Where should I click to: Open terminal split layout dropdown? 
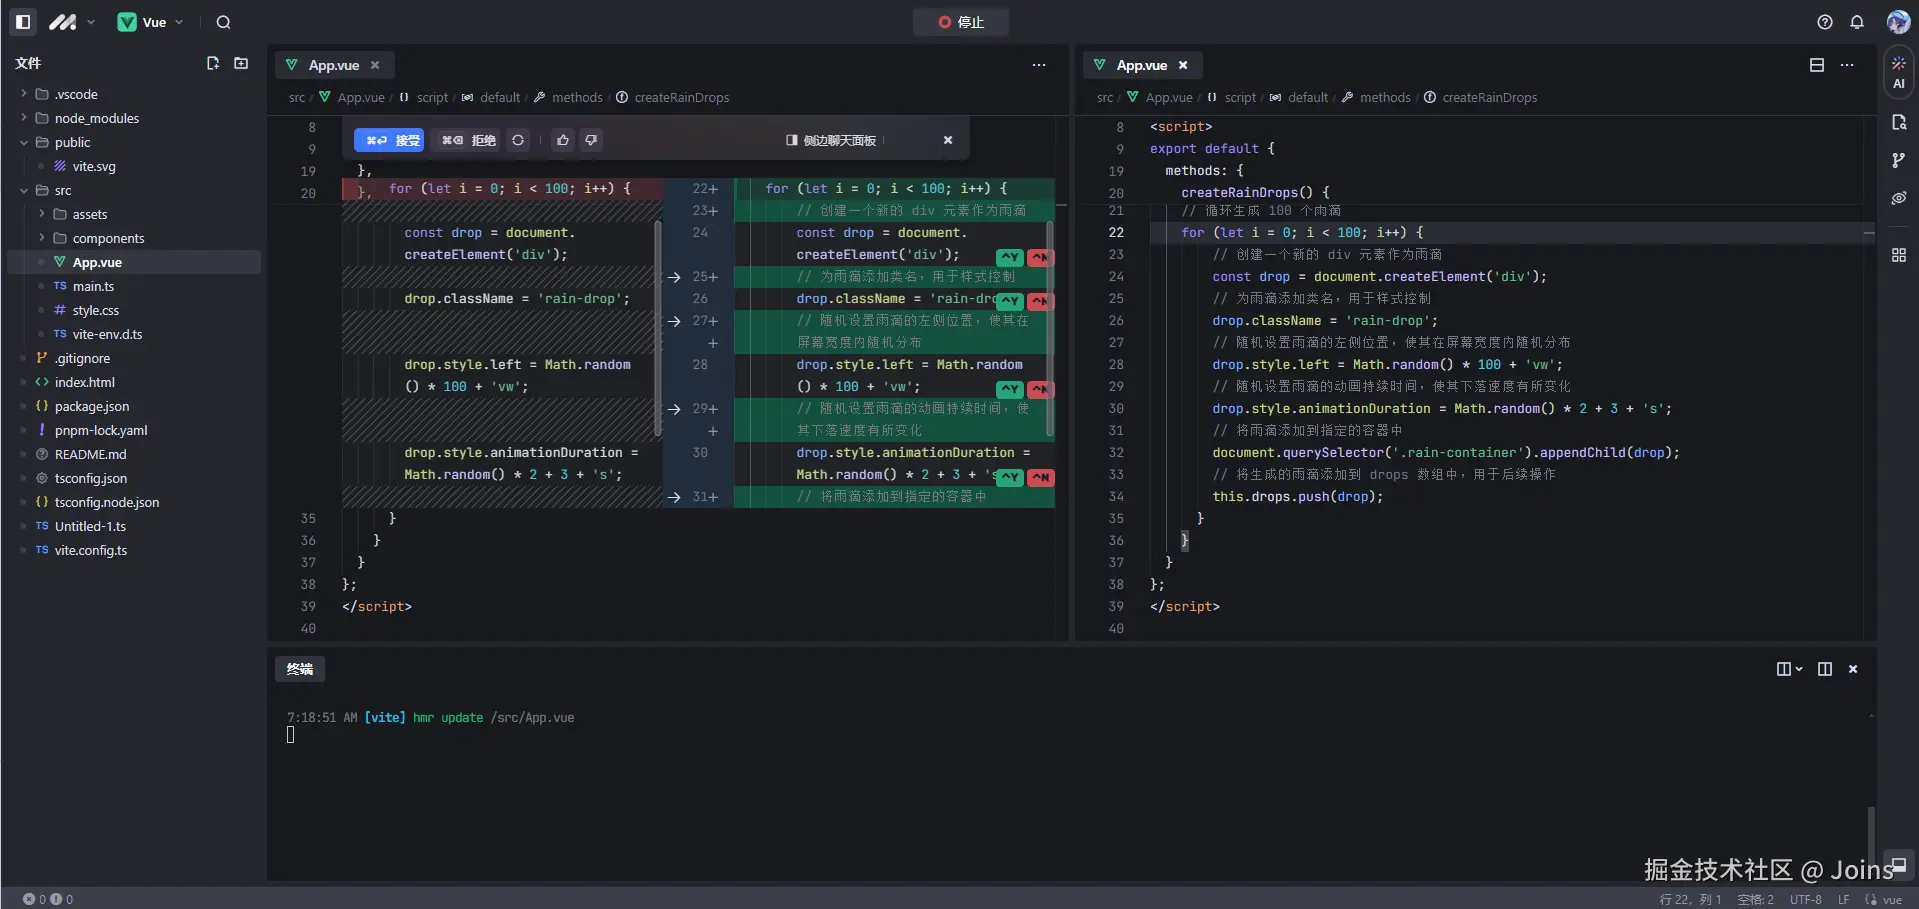pos(1789,669)
